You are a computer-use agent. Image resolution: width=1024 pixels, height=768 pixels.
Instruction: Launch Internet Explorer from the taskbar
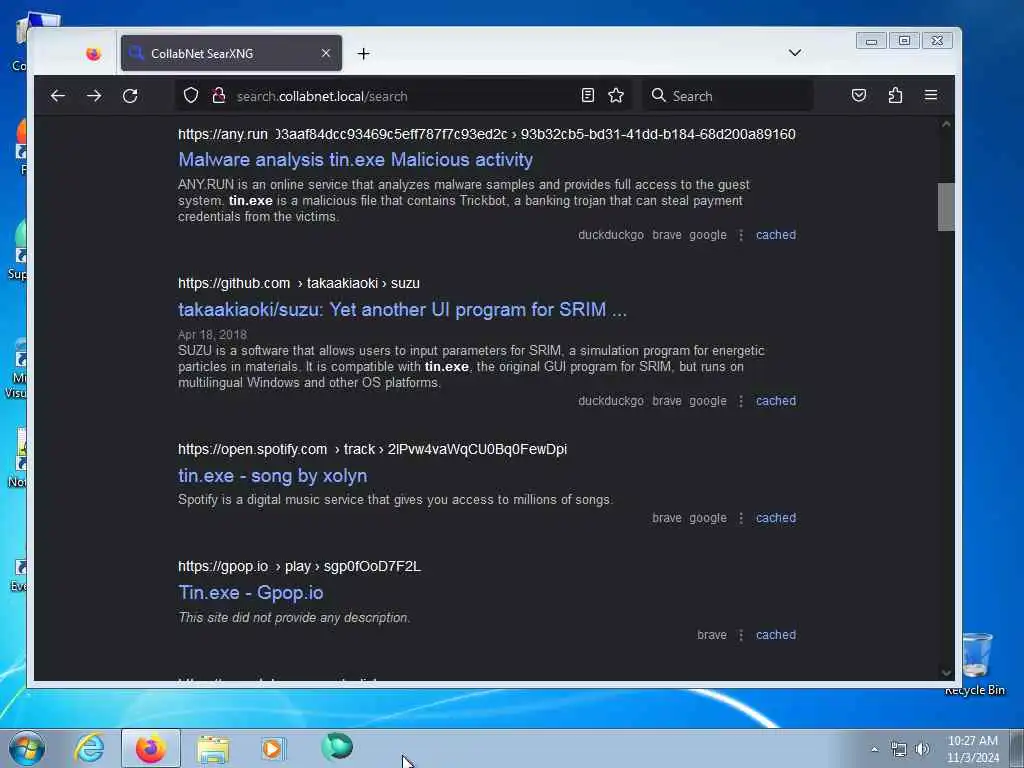[89, 748]
